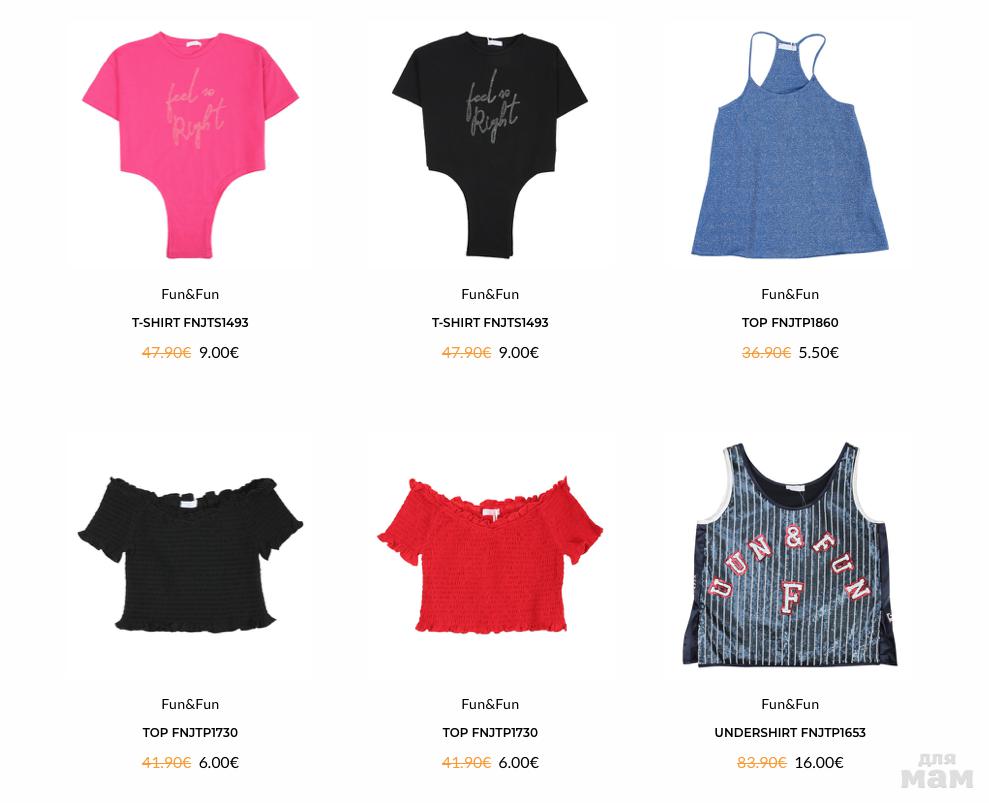Open the black smocked off-shoulder top image
Image resolution: width=989 pixels, height=803 pixels.
(190, 554)
